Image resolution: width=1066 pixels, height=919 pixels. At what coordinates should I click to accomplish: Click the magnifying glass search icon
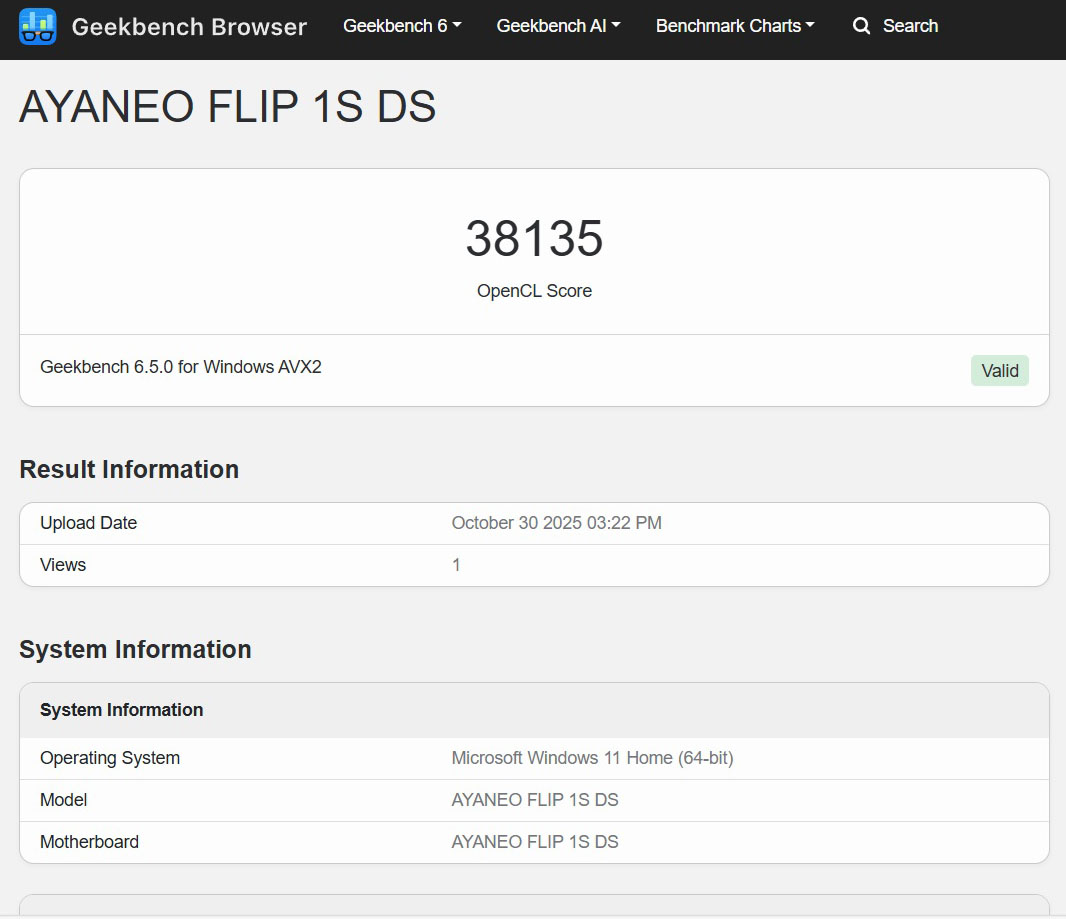(861, 26)
